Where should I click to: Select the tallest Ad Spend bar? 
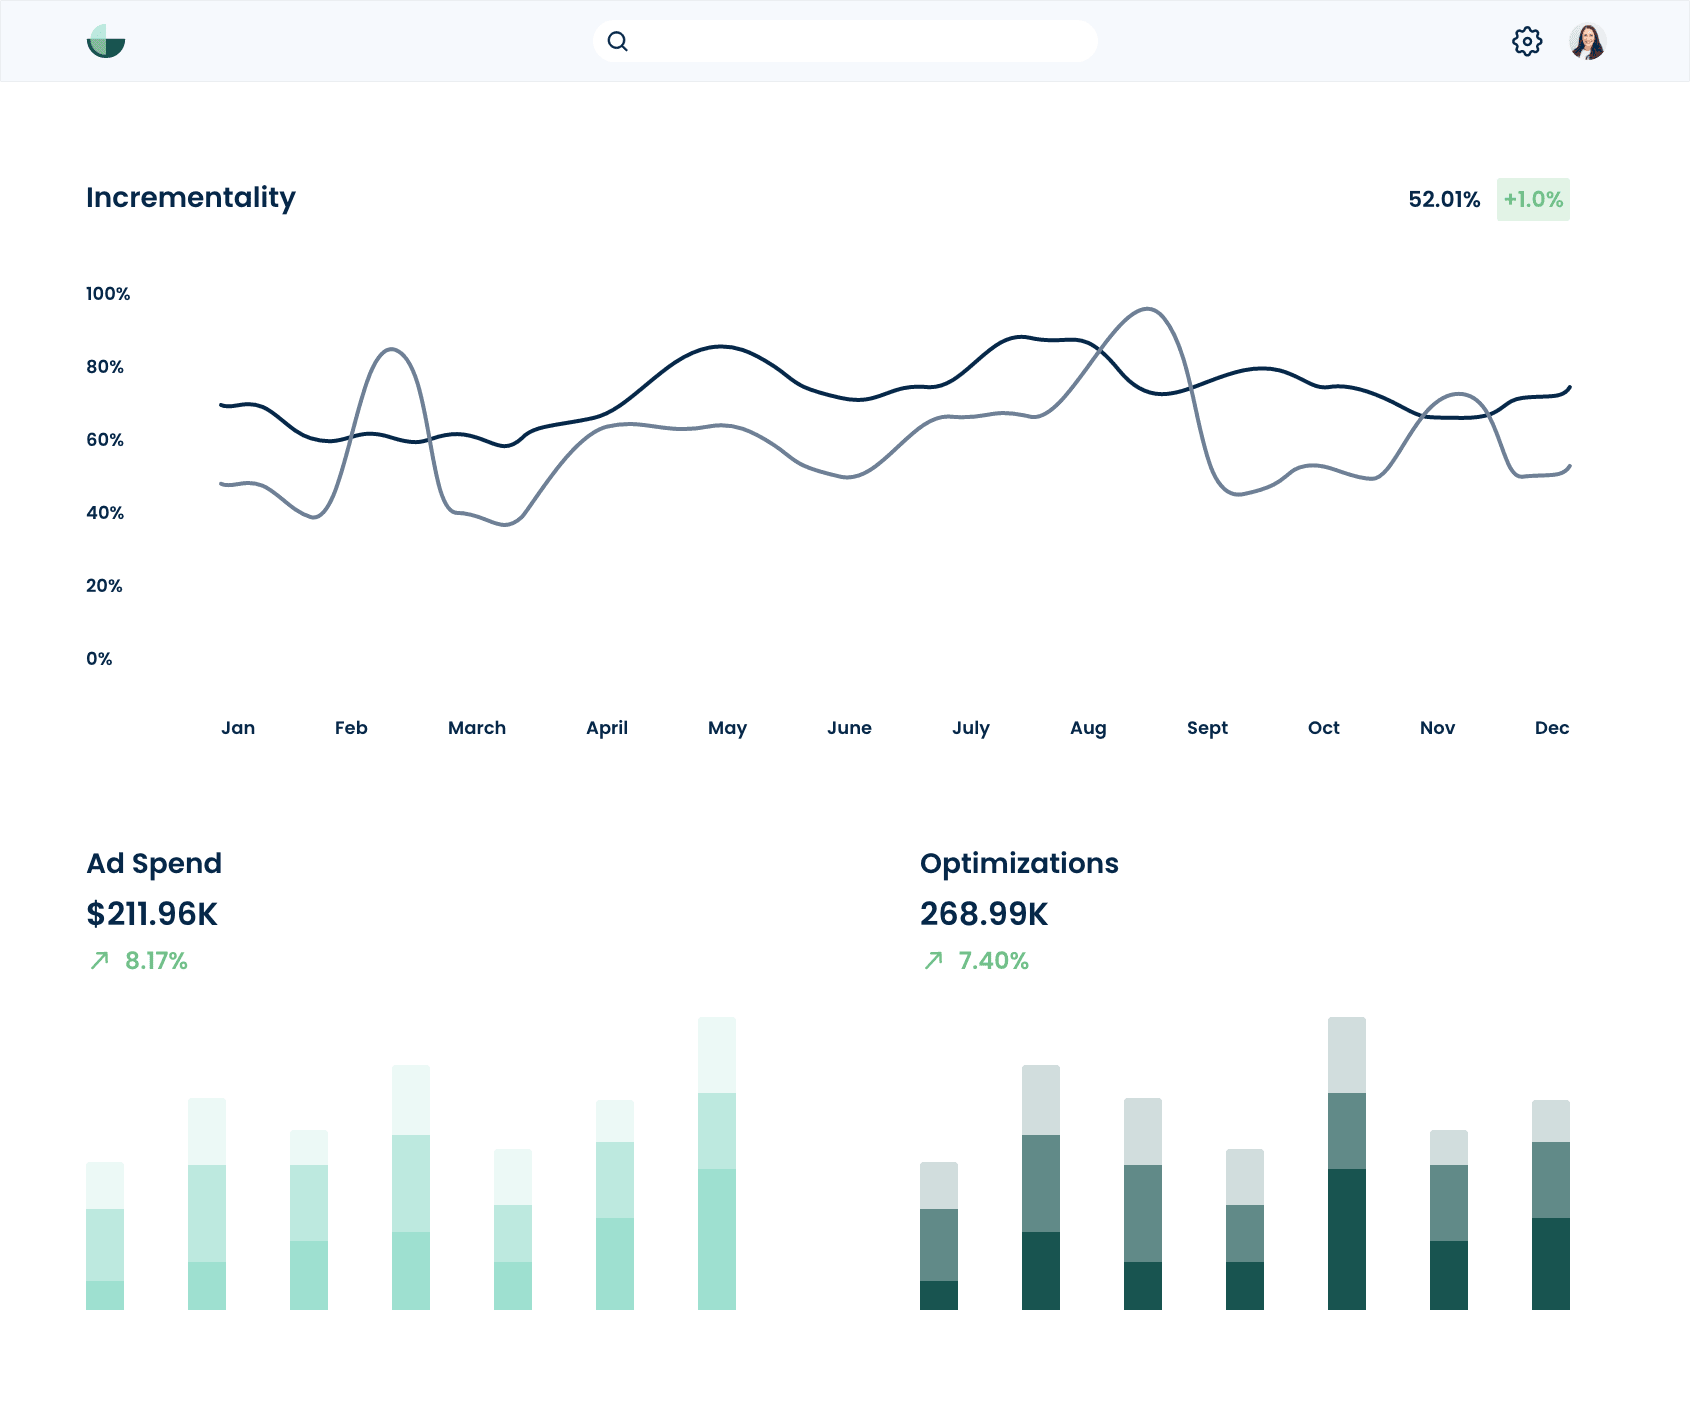pyautogui.click(x=717, y=1160)
